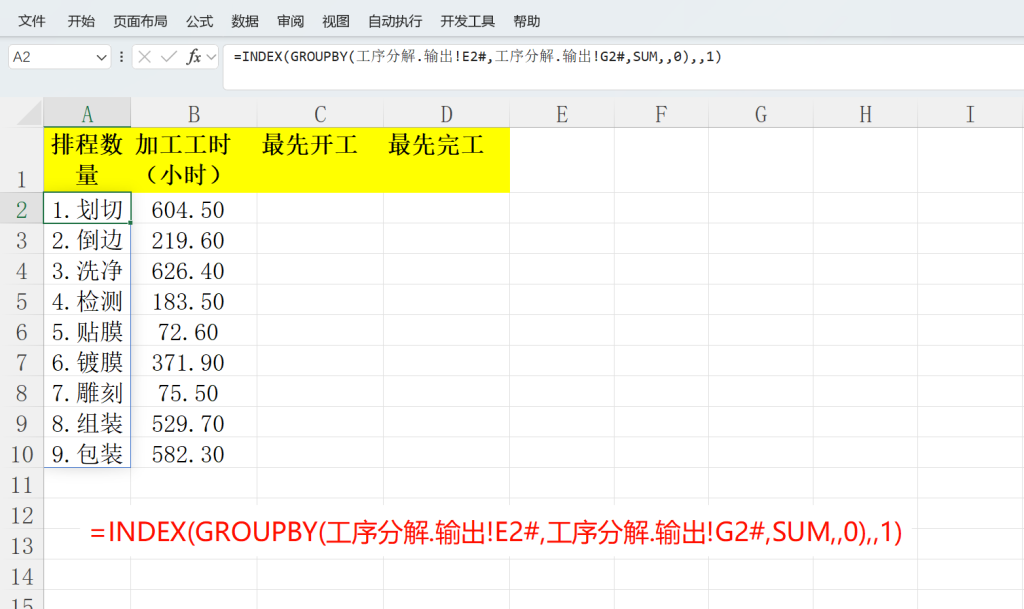This screenshot has width=1024, height=609.
Task: Click the fx Insert Function icon
Action: 193,57
